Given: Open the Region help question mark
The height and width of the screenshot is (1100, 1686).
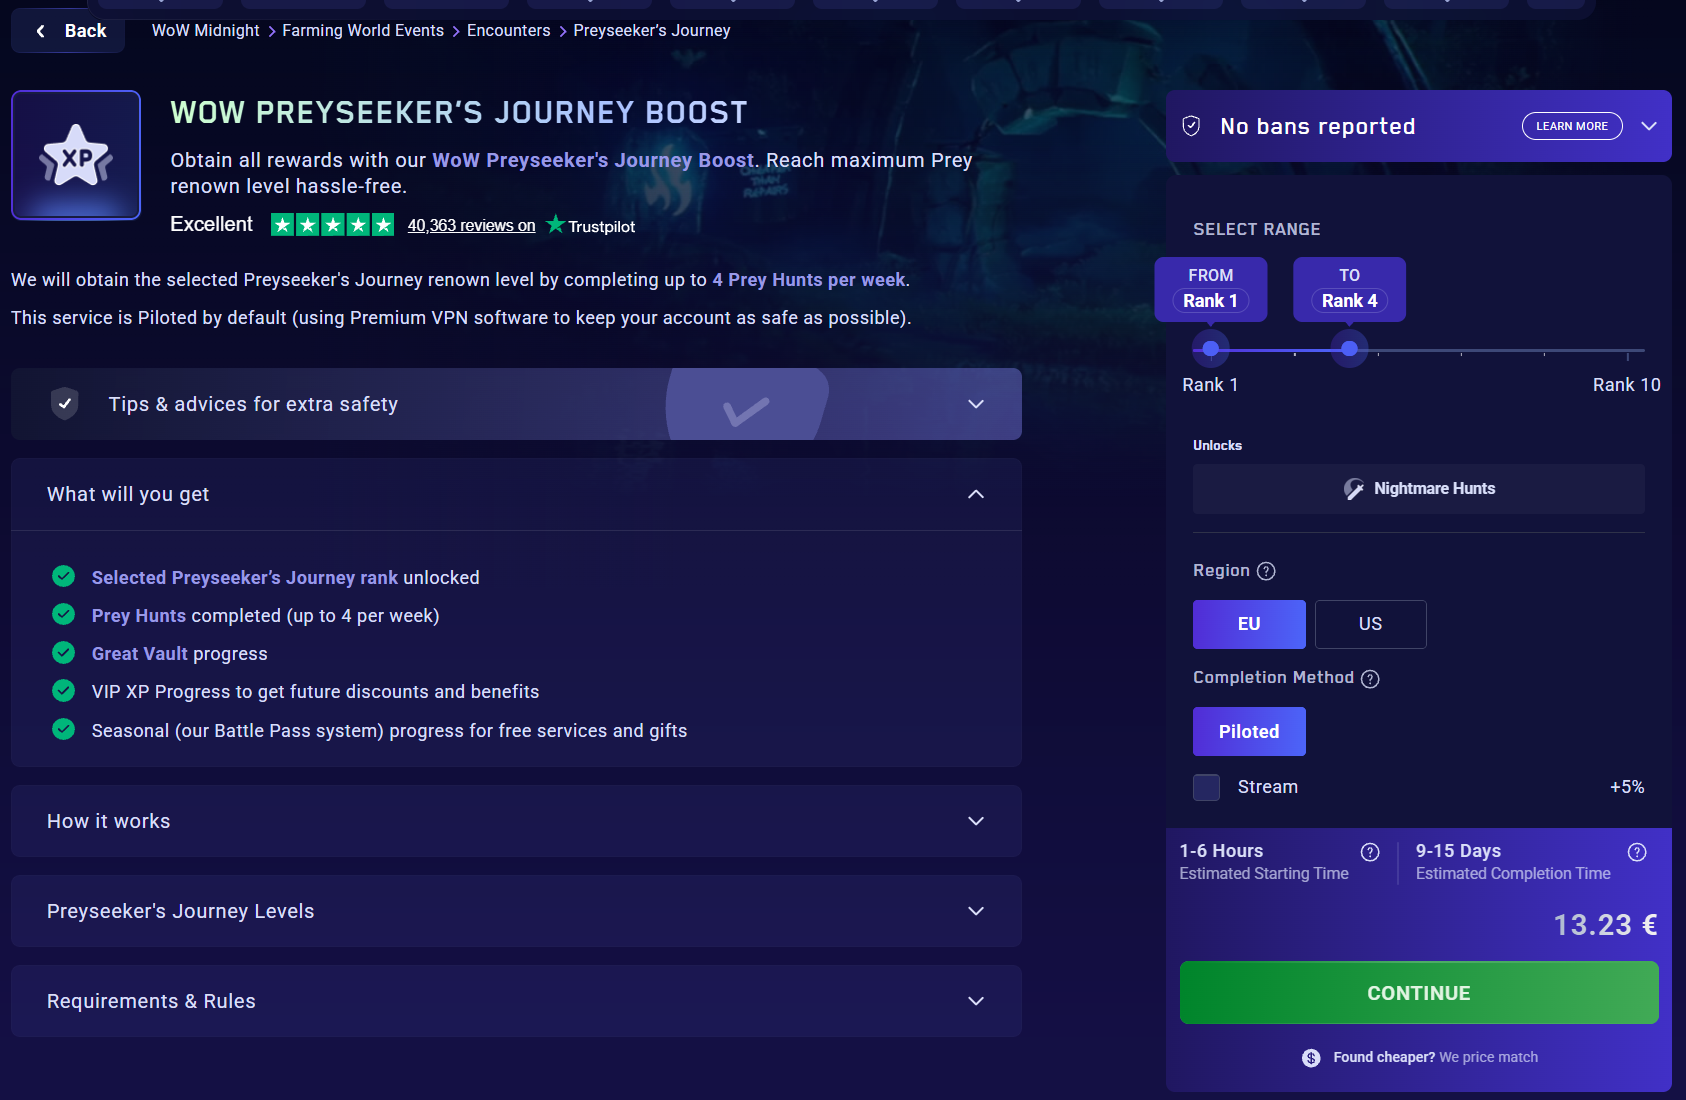Looking at the screenshot, I should (x=1266, y=571).
